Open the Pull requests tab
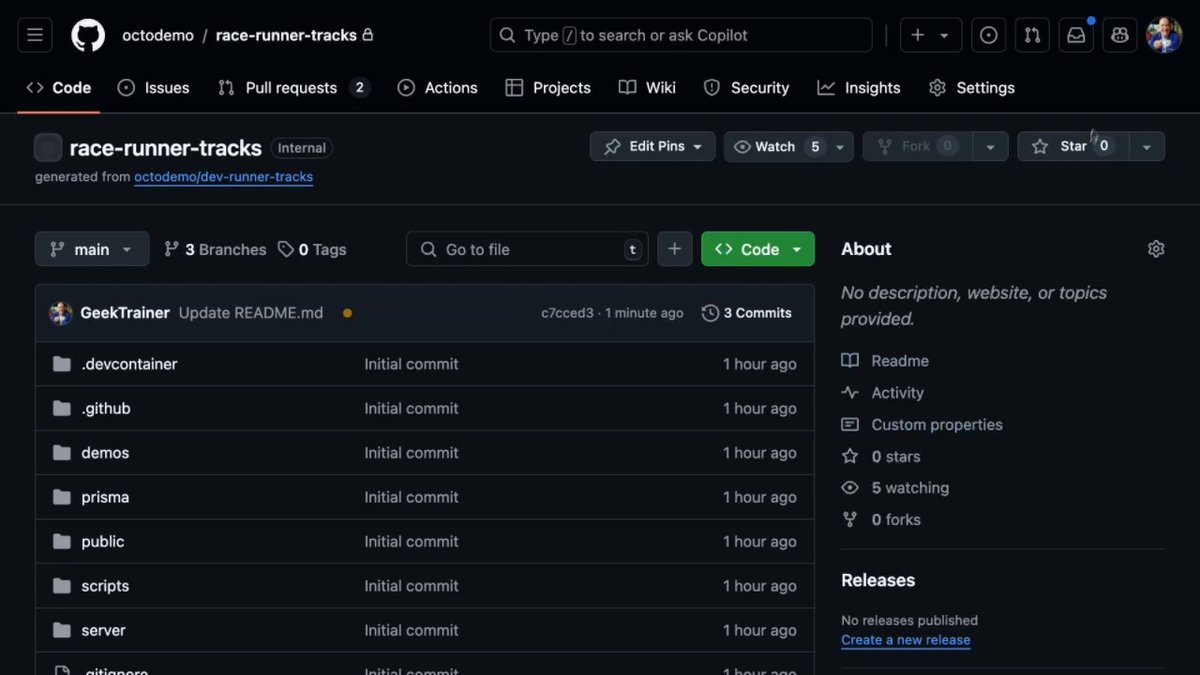Screen dimensions: 1200x675 click(x=294, y=88)
